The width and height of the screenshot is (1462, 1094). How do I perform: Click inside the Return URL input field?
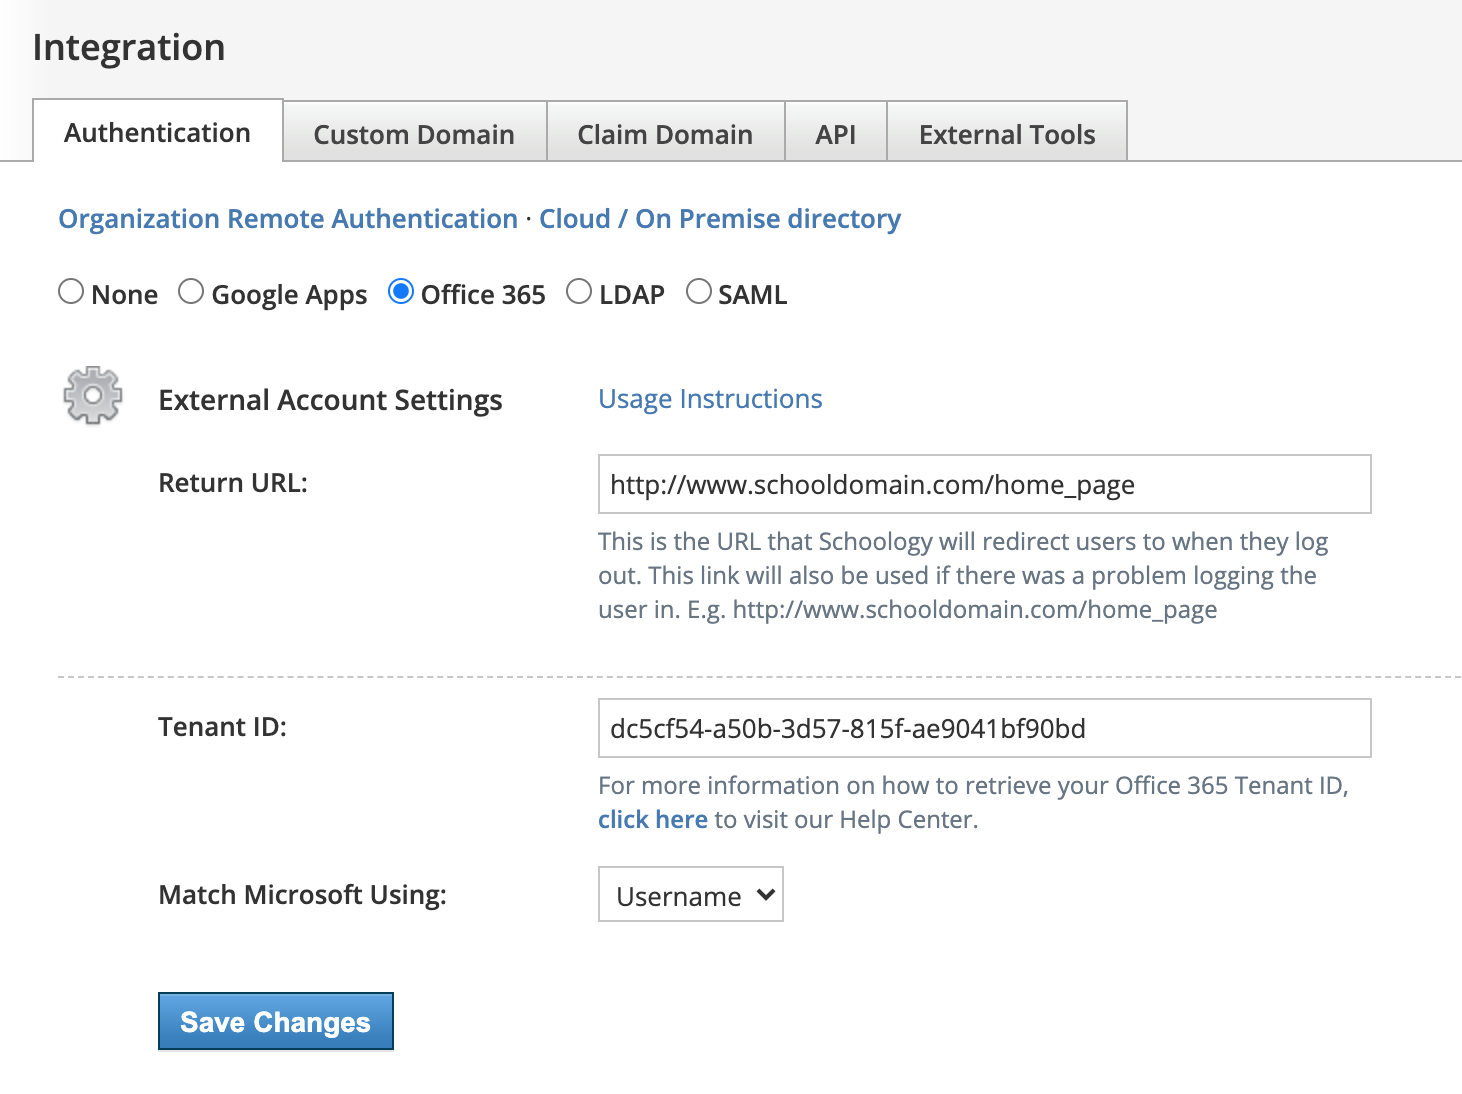click(983, 484)
